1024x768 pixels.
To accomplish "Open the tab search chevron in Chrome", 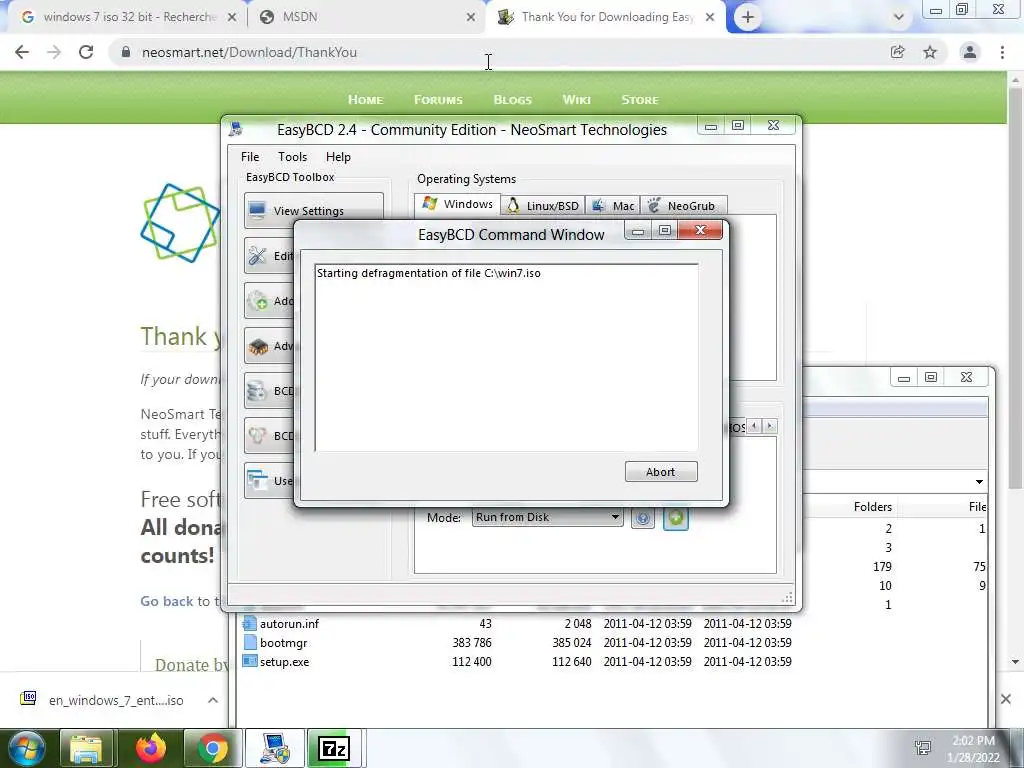I will click(x=899, y=18).
